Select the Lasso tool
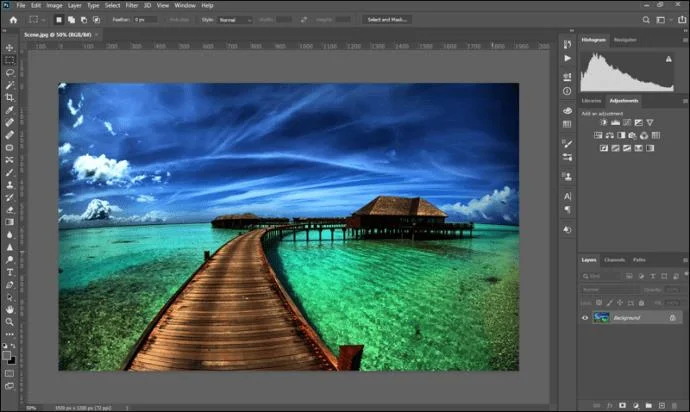The width and height of the screenshot is (690, 412). pos(10,72)
